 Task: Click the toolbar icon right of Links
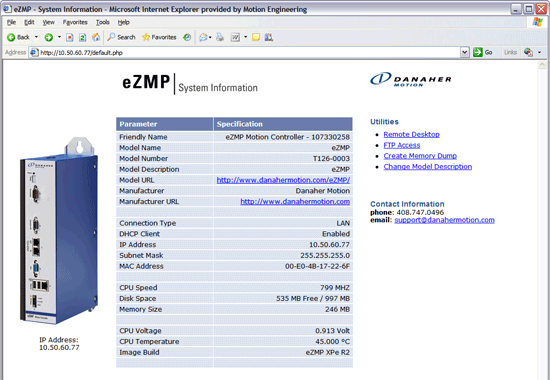click(528, 53)
